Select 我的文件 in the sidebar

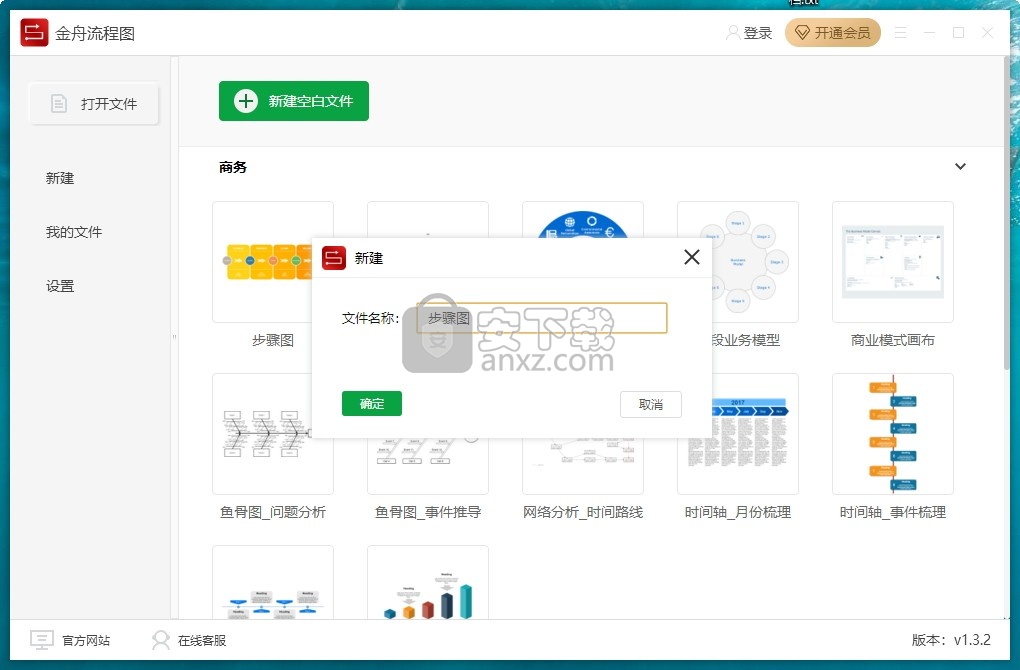pos(74,232)
